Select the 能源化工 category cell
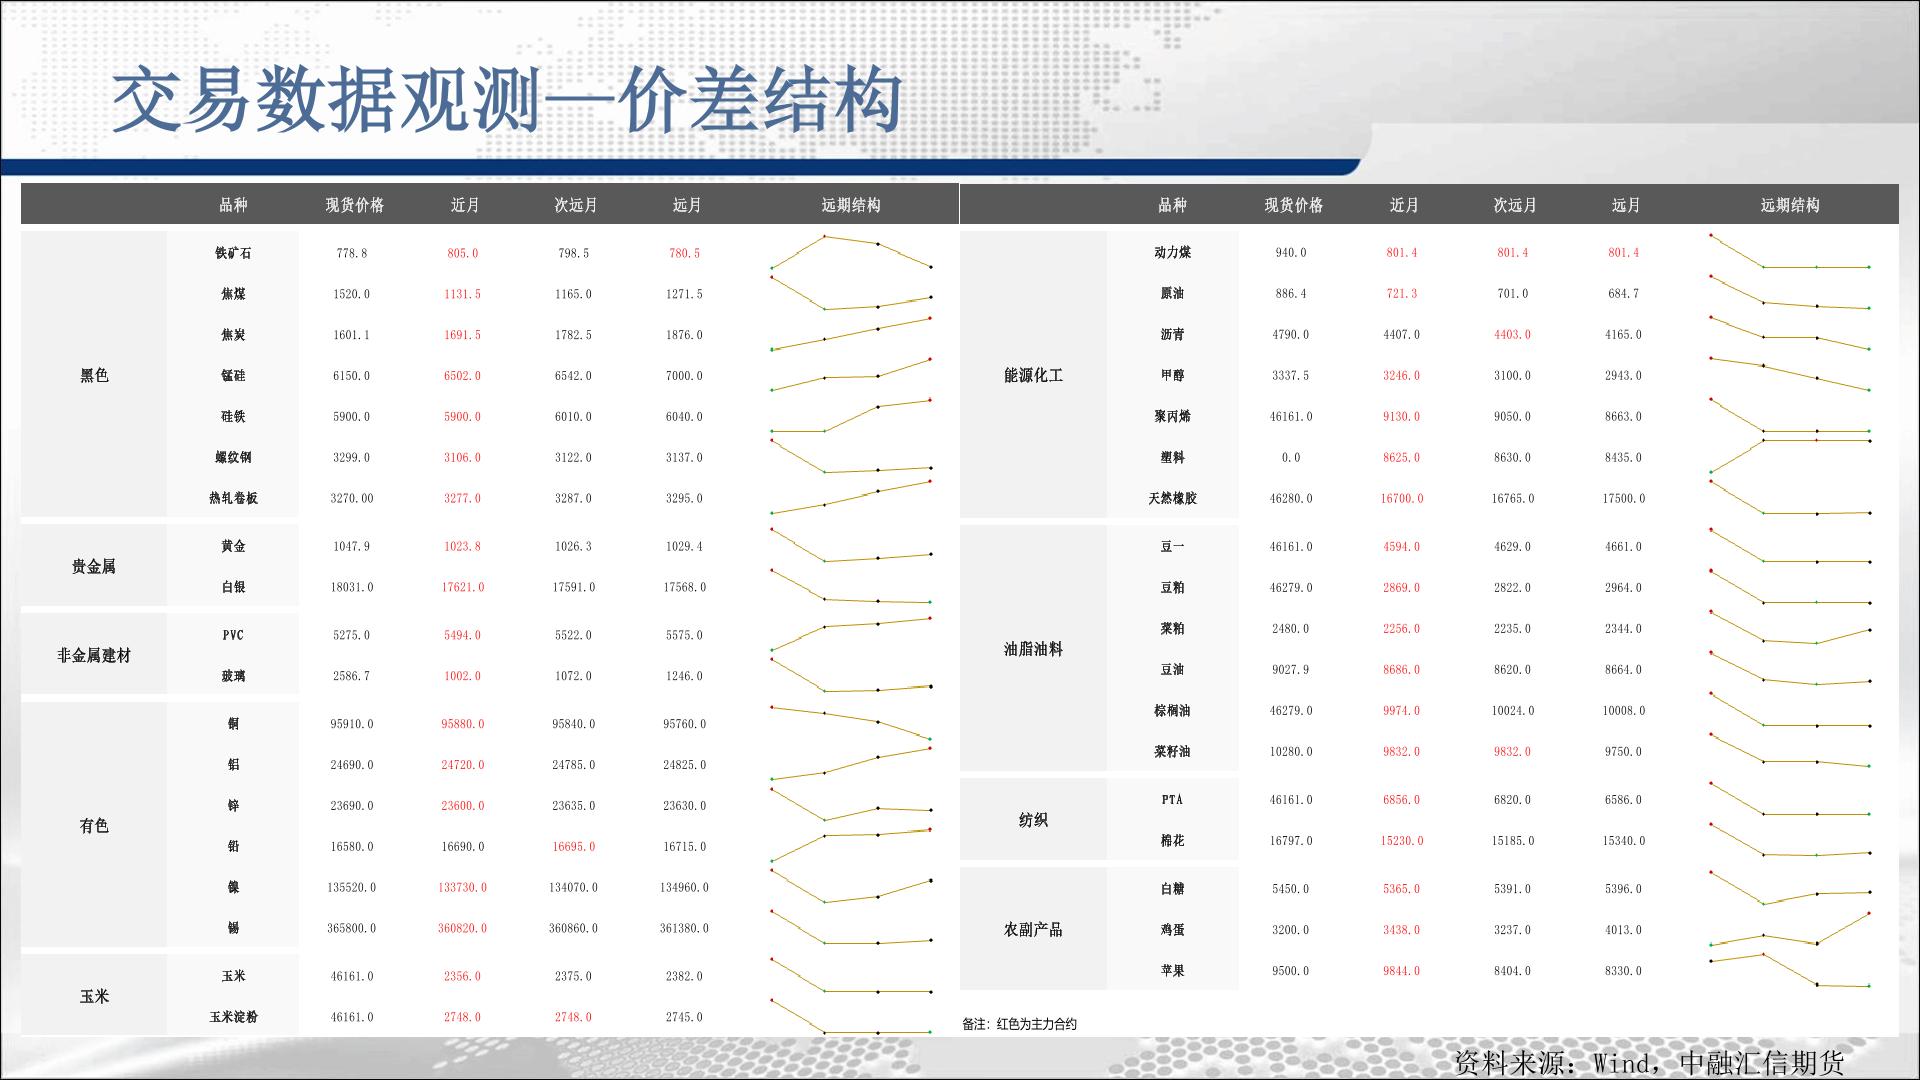1920x1080 pixels. click(1033, 375)
